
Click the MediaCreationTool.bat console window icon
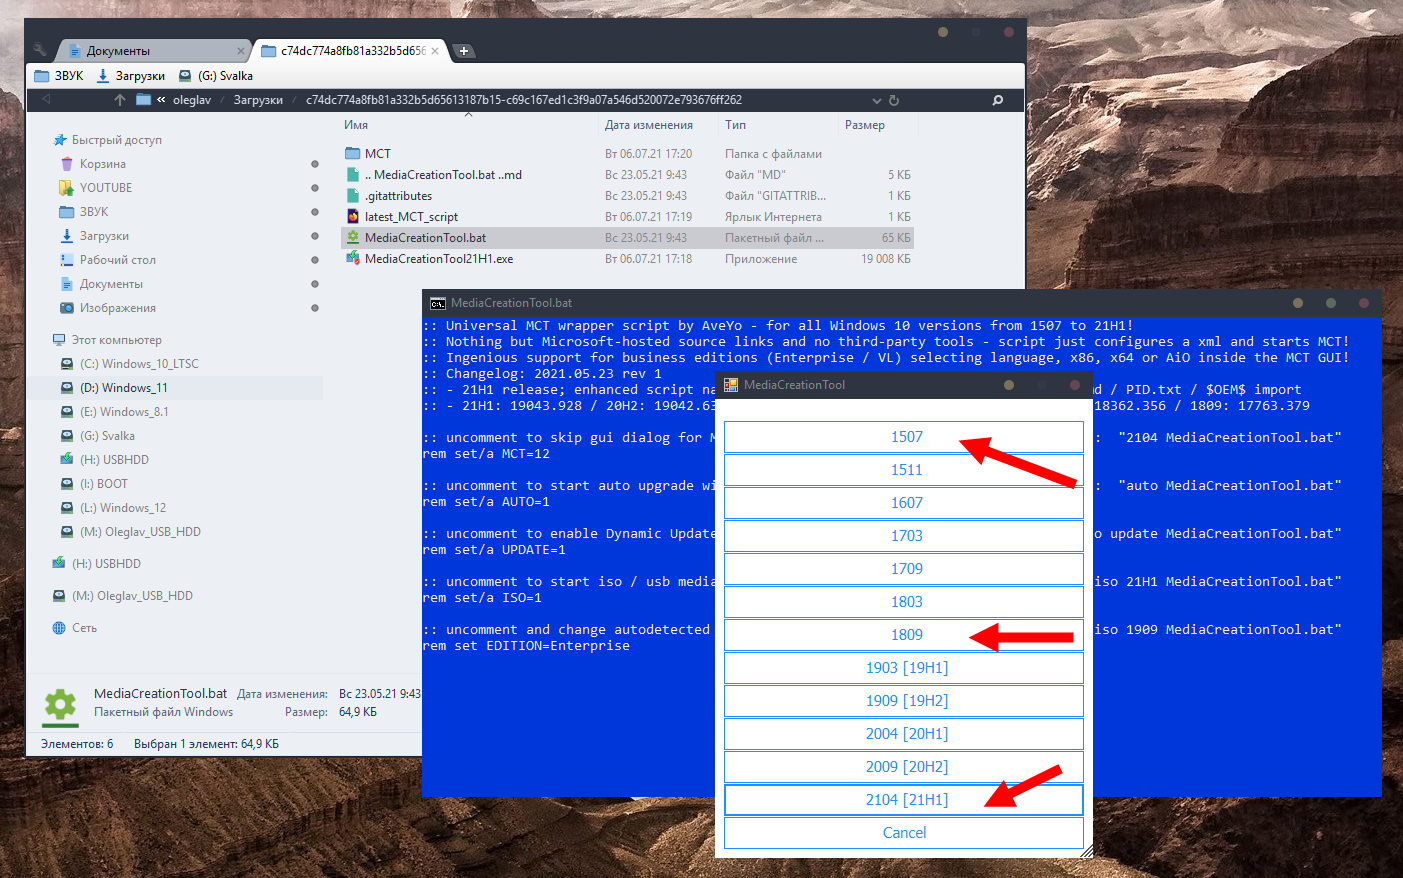click(438, 303)
